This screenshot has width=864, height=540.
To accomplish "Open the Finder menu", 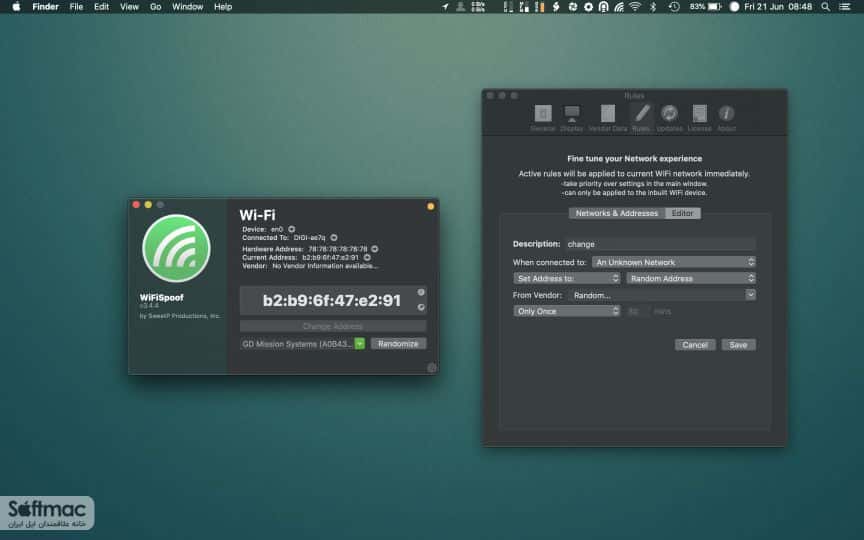I will 45,7.
